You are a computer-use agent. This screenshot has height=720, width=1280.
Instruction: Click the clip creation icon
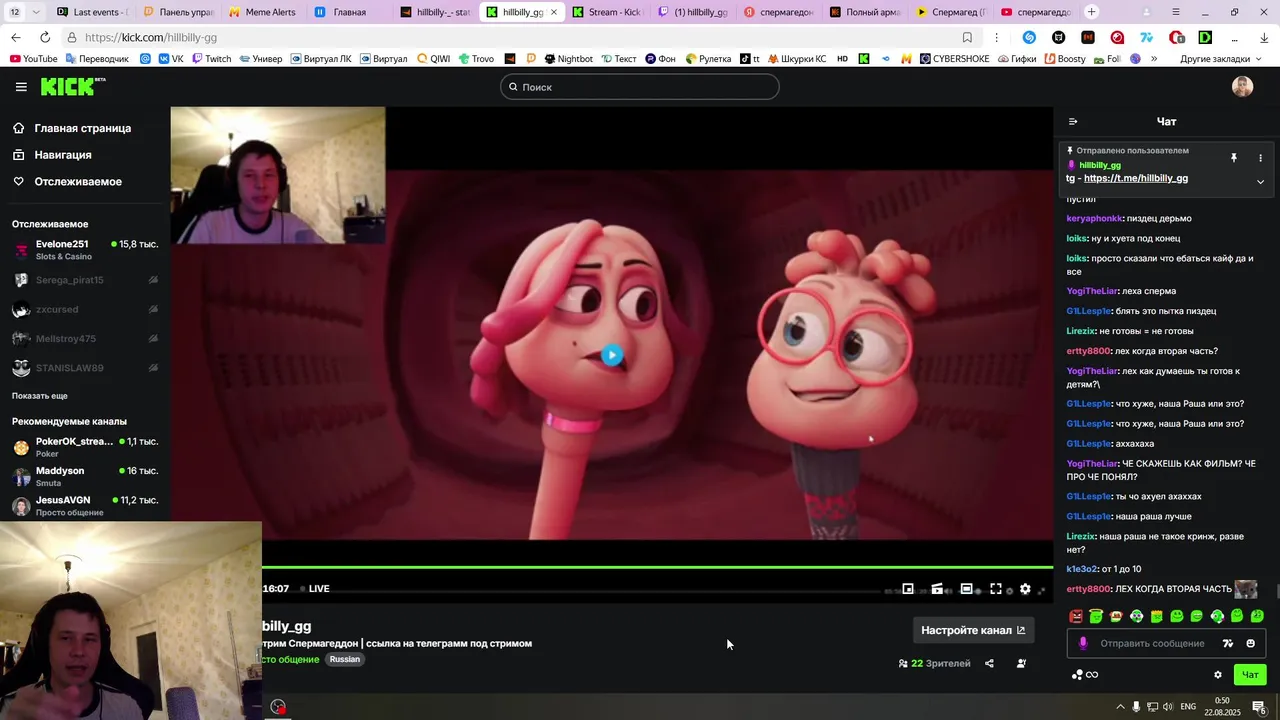tap(937, 589)
